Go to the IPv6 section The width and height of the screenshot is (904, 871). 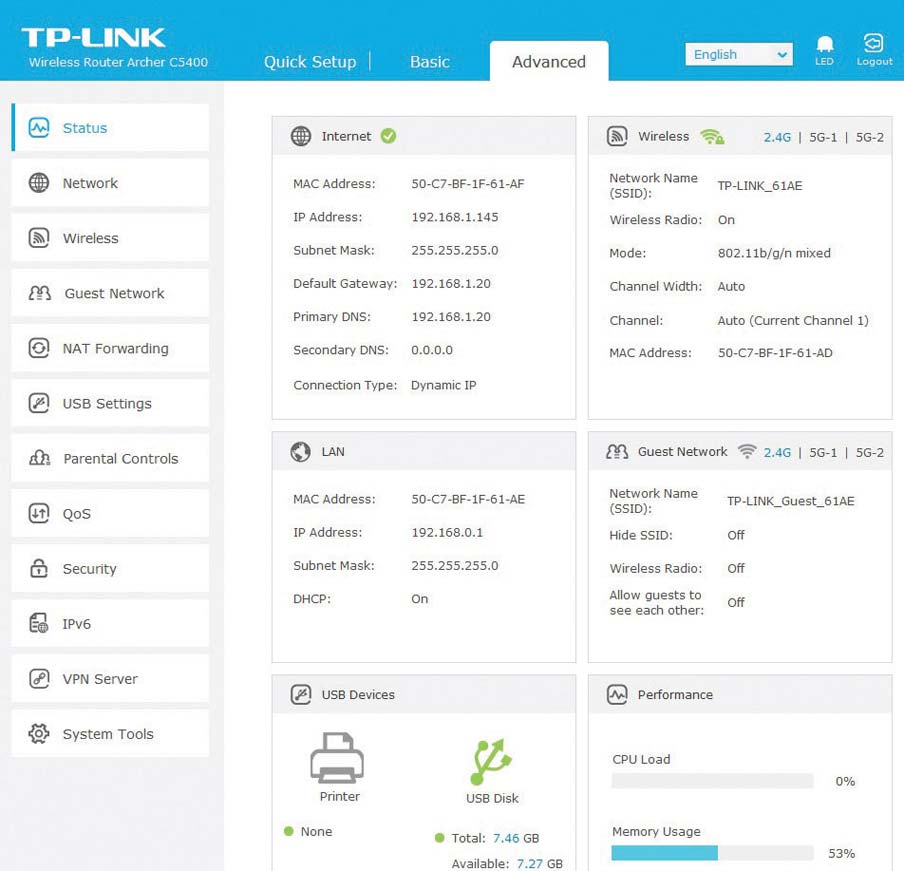pyautogui.click(x=110, y=623)
